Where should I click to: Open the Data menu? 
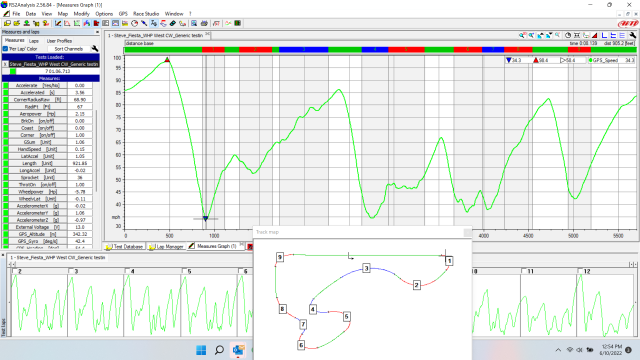(31, 13)
